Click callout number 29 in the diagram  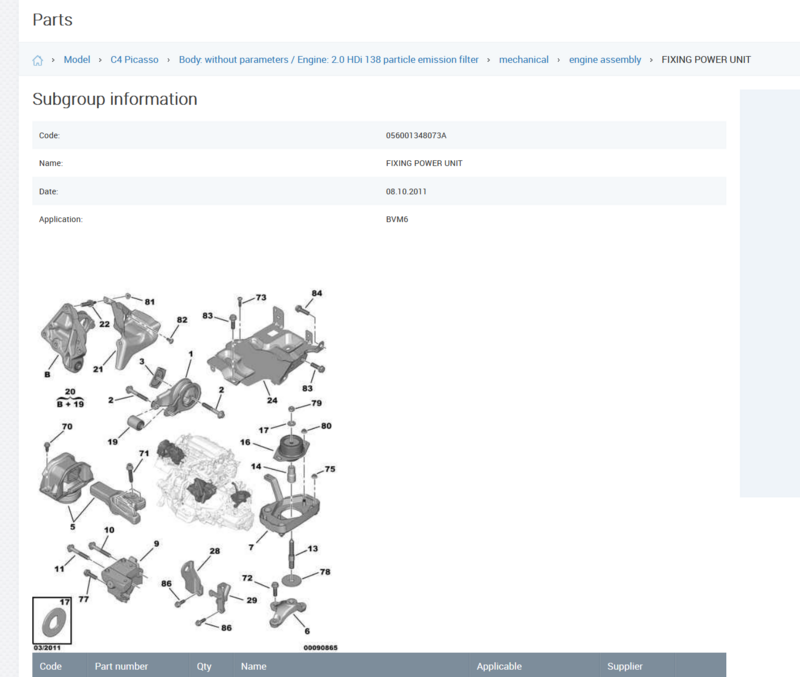point(252,600)
